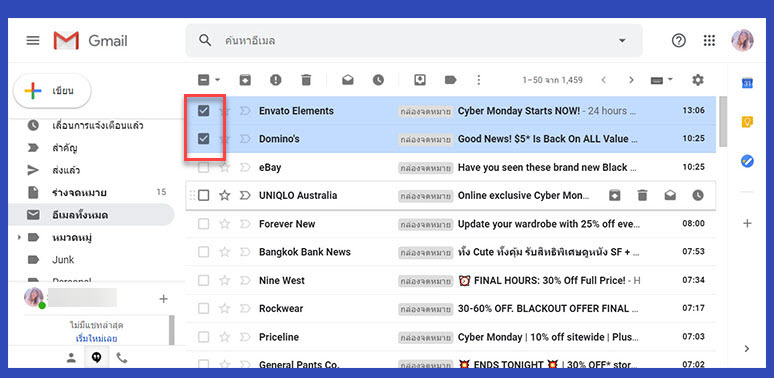Open the search options dropdown arrow
This screenshot has width=774, height=378.
click(x=622, y=40)
